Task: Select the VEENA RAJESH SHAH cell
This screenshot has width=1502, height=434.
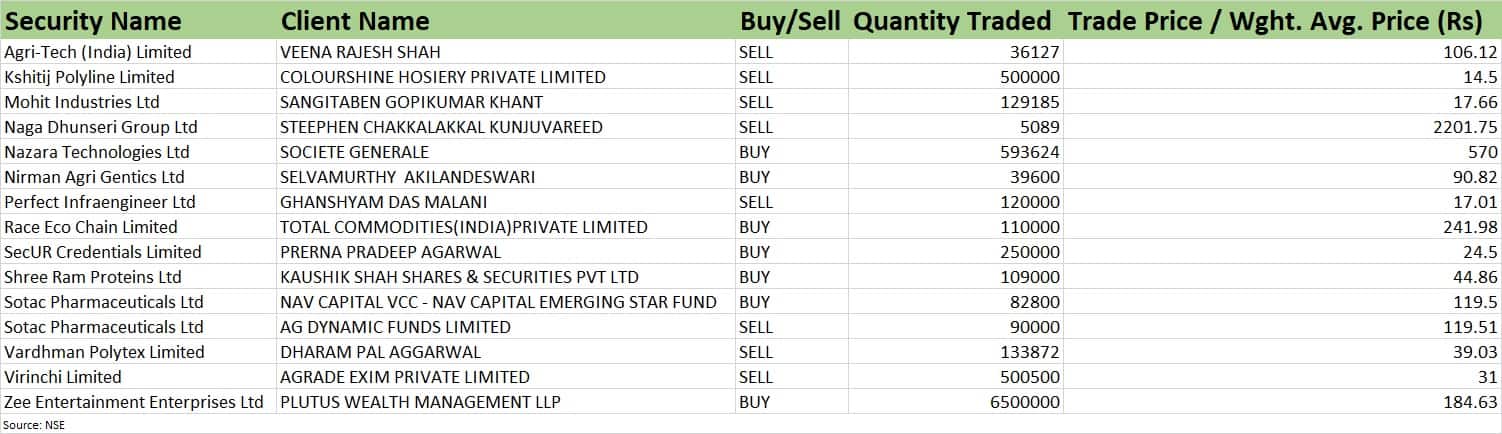Action: point(505,52)
